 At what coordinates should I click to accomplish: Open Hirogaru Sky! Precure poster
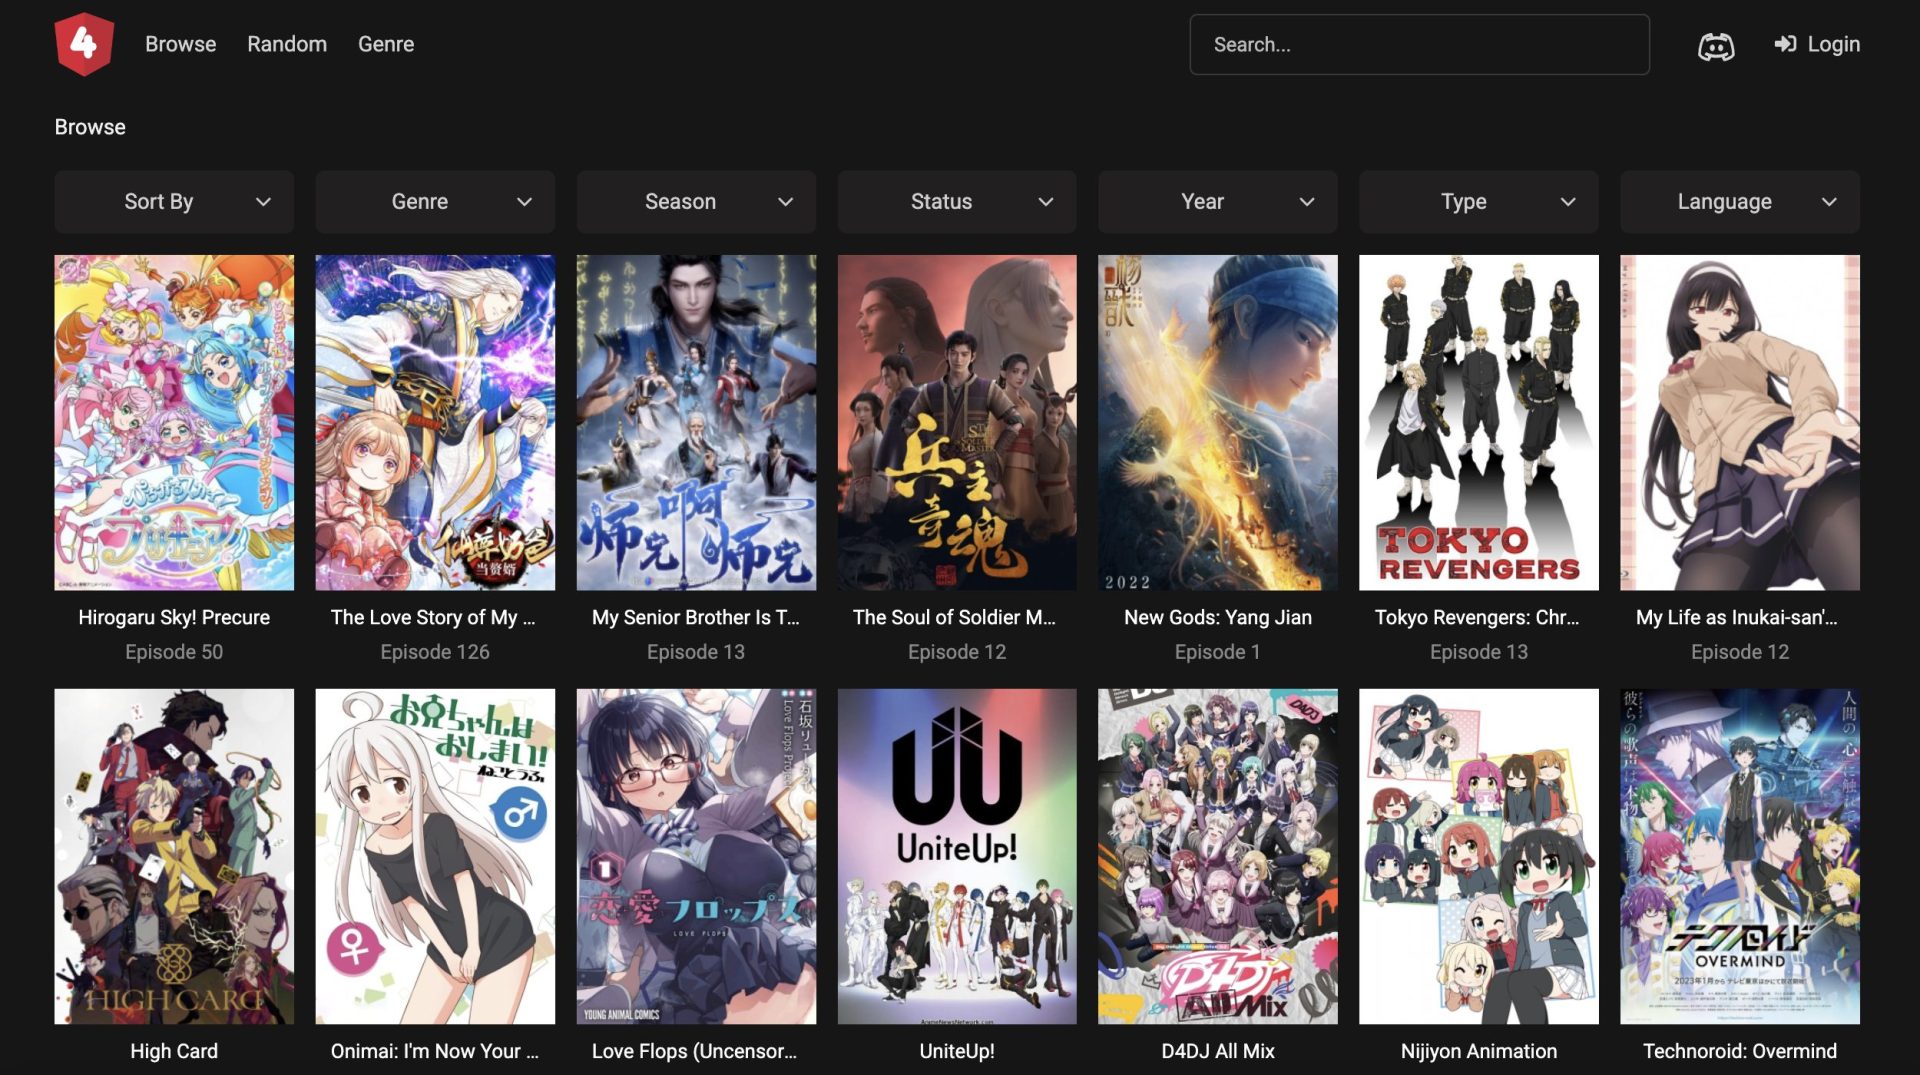(174, 422)
